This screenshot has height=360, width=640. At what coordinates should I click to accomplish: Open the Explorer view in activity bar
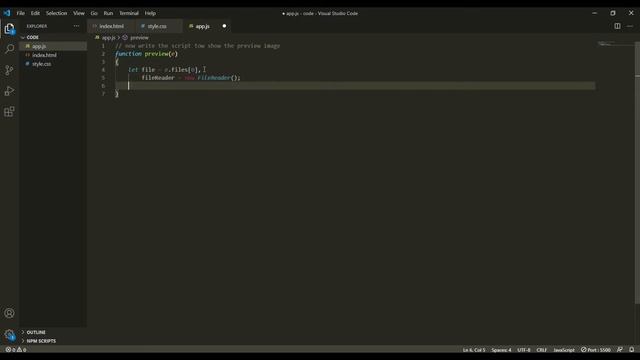pyautogui.click(x=9, y=29)
